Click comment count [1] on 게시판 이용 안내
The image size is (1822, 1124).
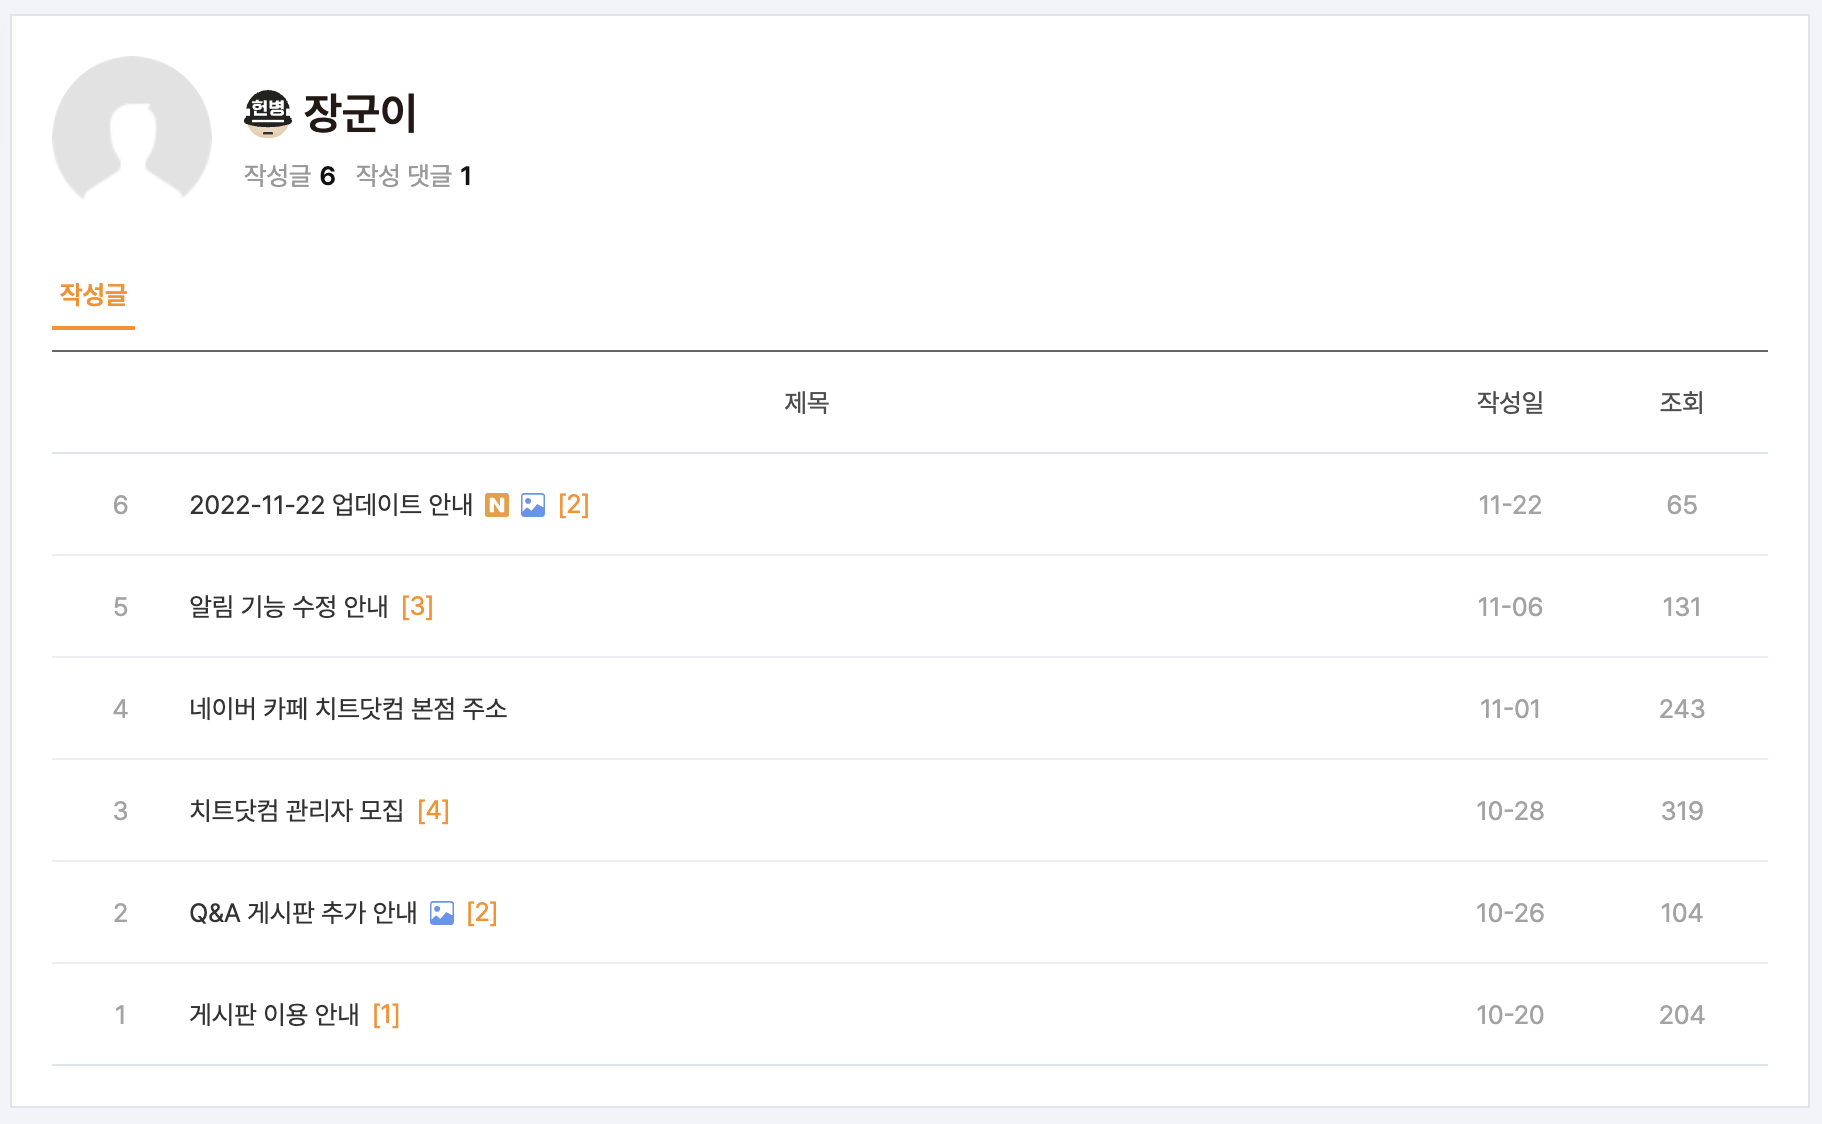[386, 1015]
